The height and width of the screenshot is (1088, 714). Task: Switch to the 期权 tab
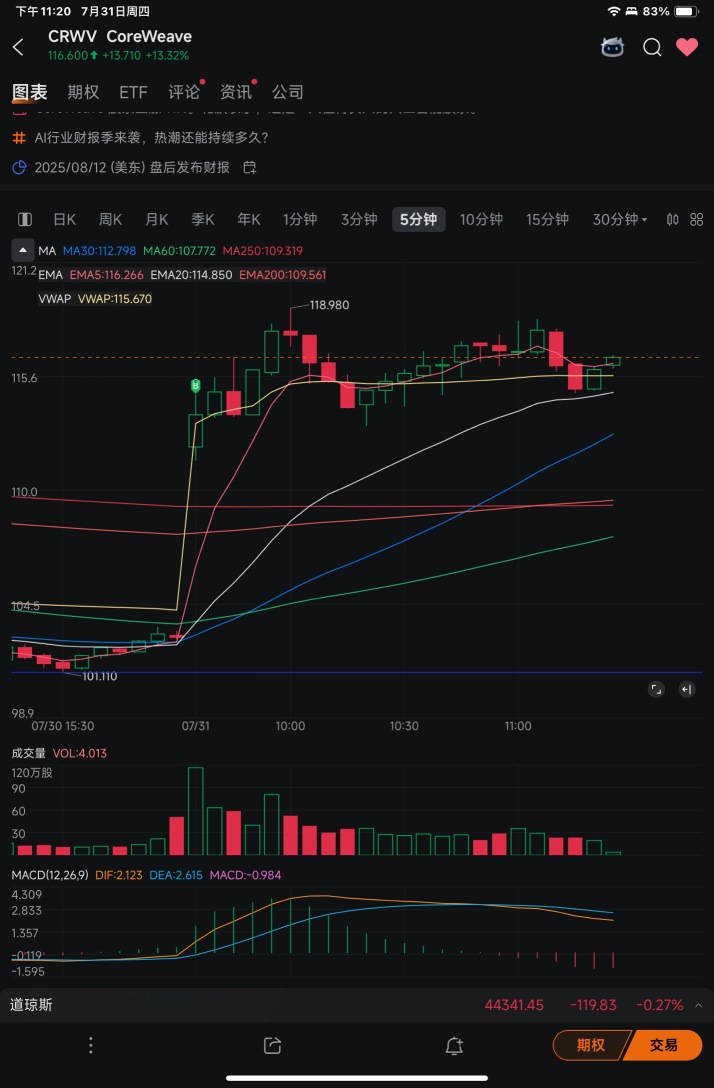(x=83, y=92)
